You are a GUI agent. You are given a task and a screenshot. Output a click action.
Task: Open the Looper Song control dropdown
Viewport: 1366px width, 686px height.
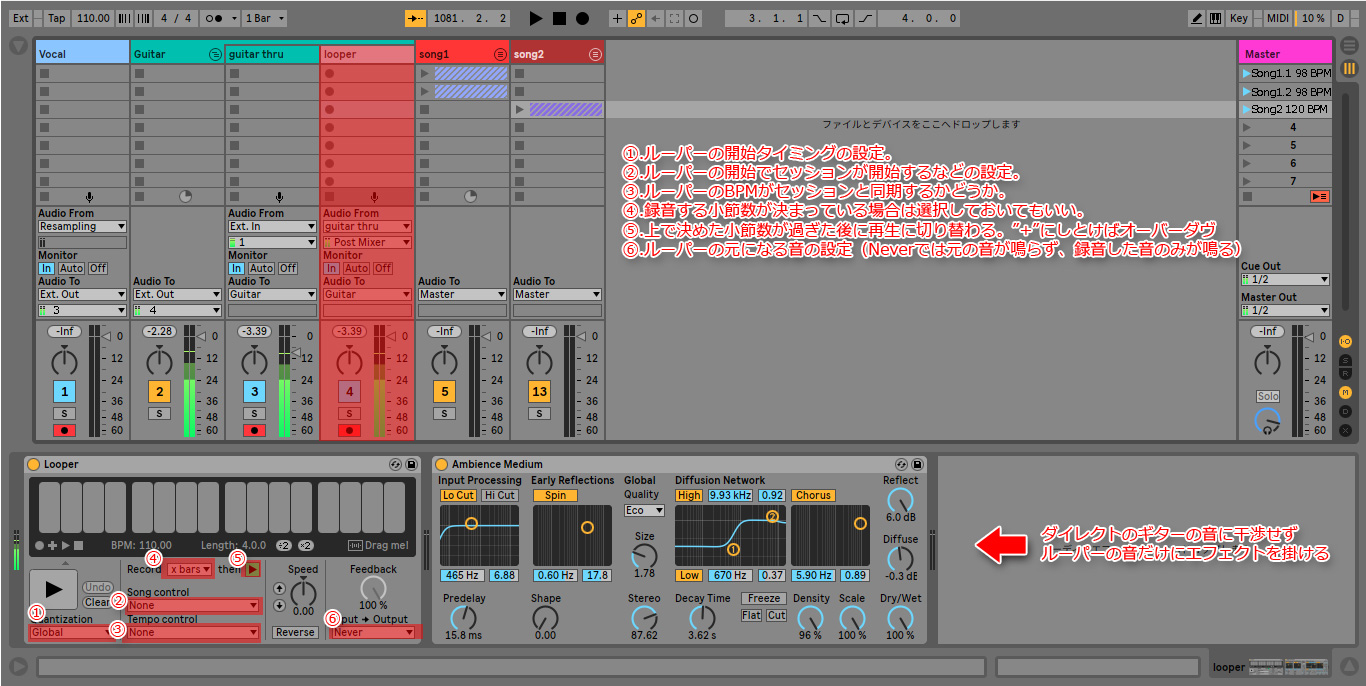(x=193, y=605)
